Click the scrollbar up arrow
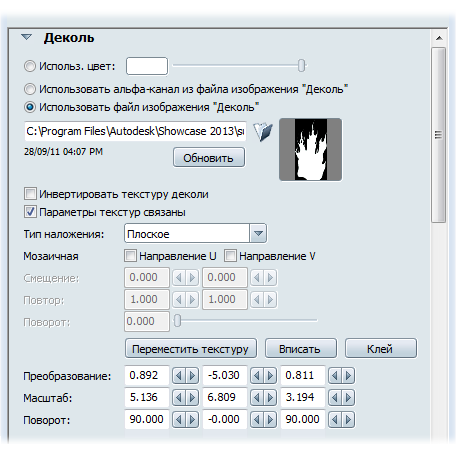This screenshot has width=456, height=450. (x=439, y=38)
